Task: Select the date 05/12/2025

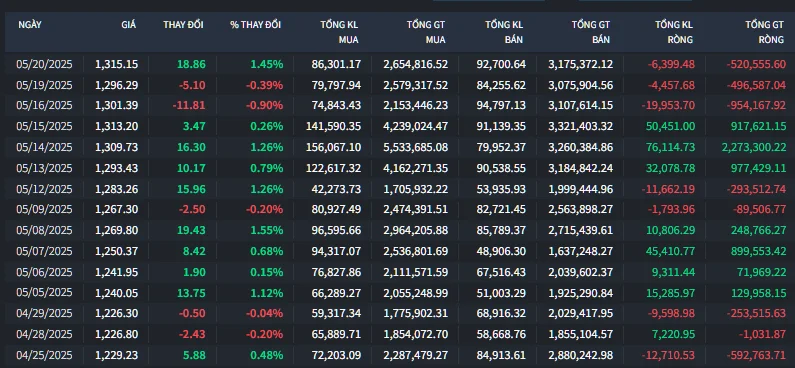Action: click(44, 189)
